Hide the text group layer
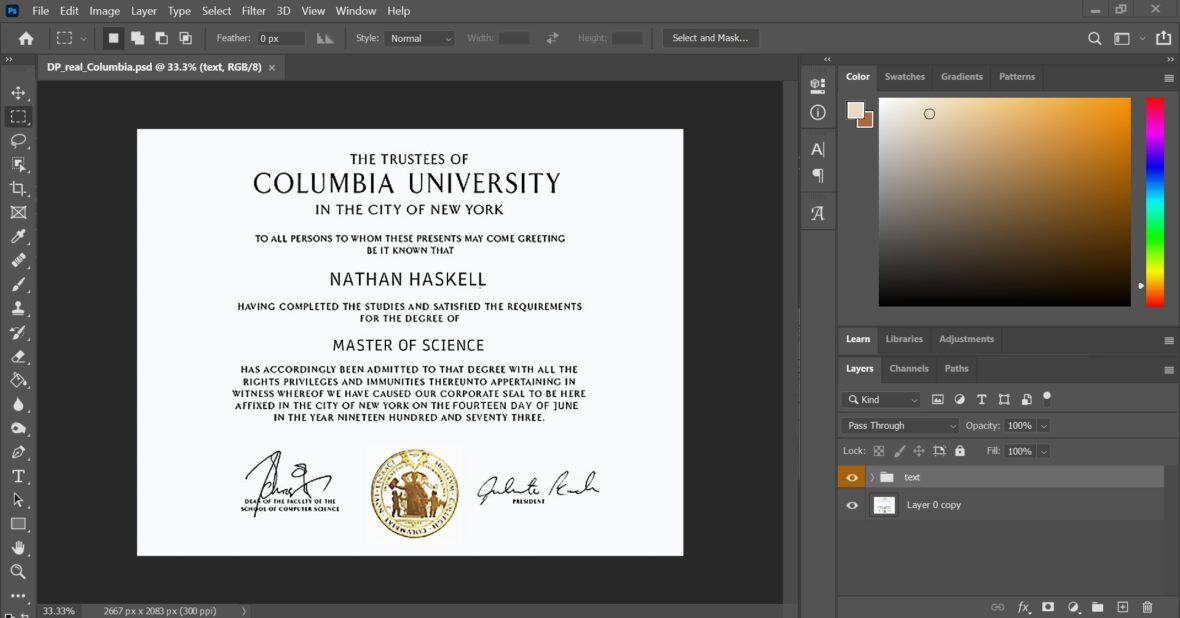The height and width of the screenshot is (618, 1180). (x=852, y=477)
